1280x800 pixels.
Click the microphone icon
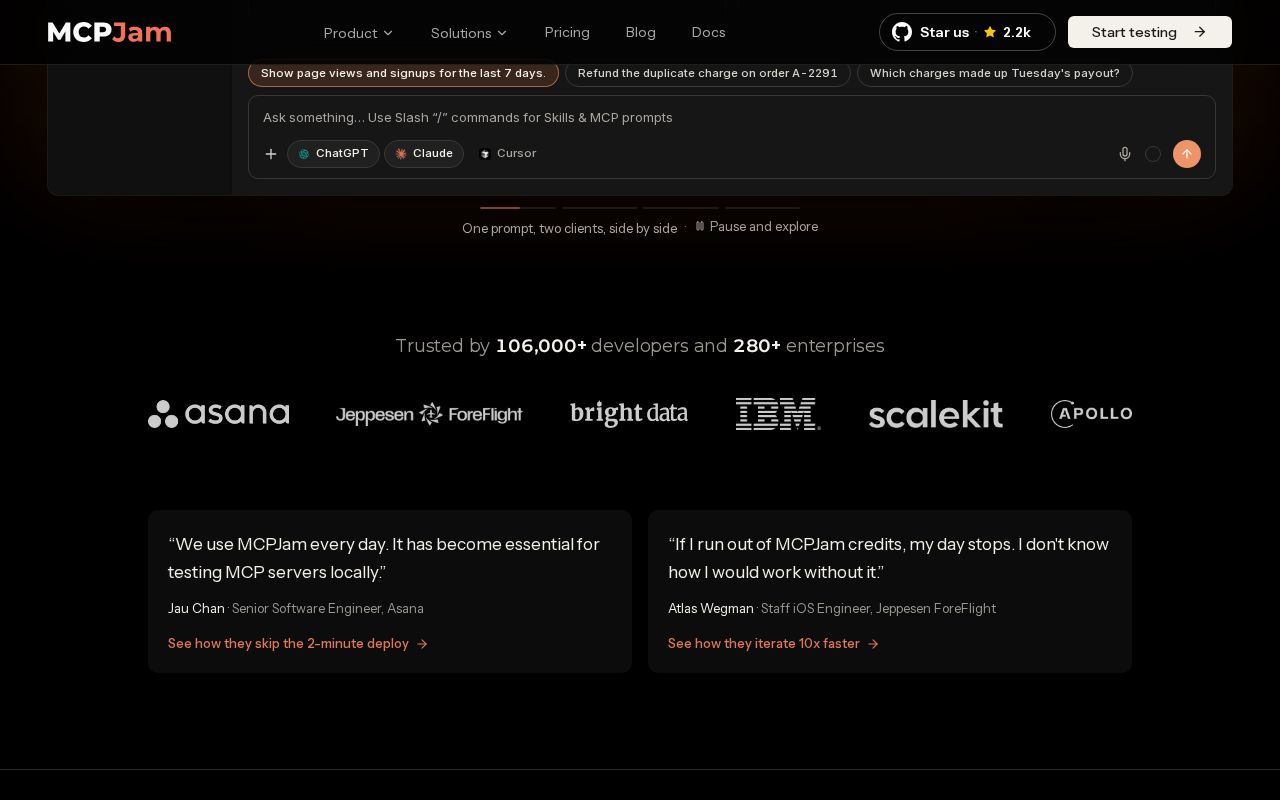click(1125, 154)
